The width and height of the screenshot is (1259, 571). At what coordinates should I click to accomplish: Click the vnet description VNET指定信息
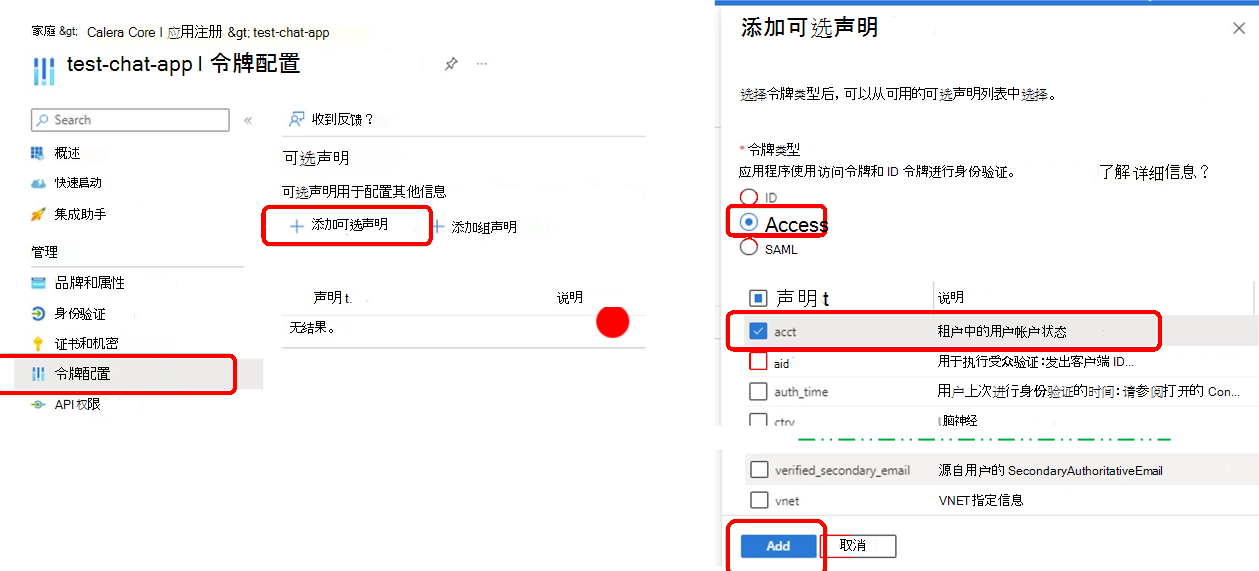(981, 500)
